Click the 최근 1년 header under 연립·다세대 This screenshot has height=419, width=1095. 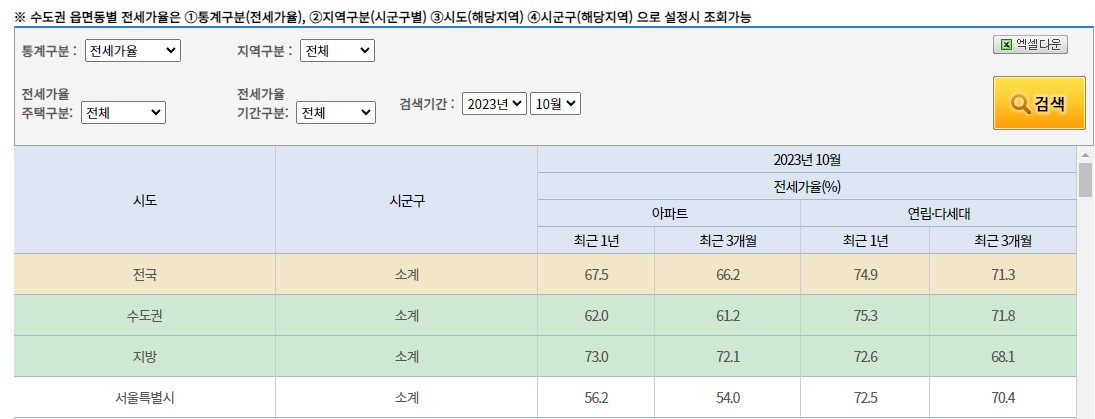pos(865,240)
